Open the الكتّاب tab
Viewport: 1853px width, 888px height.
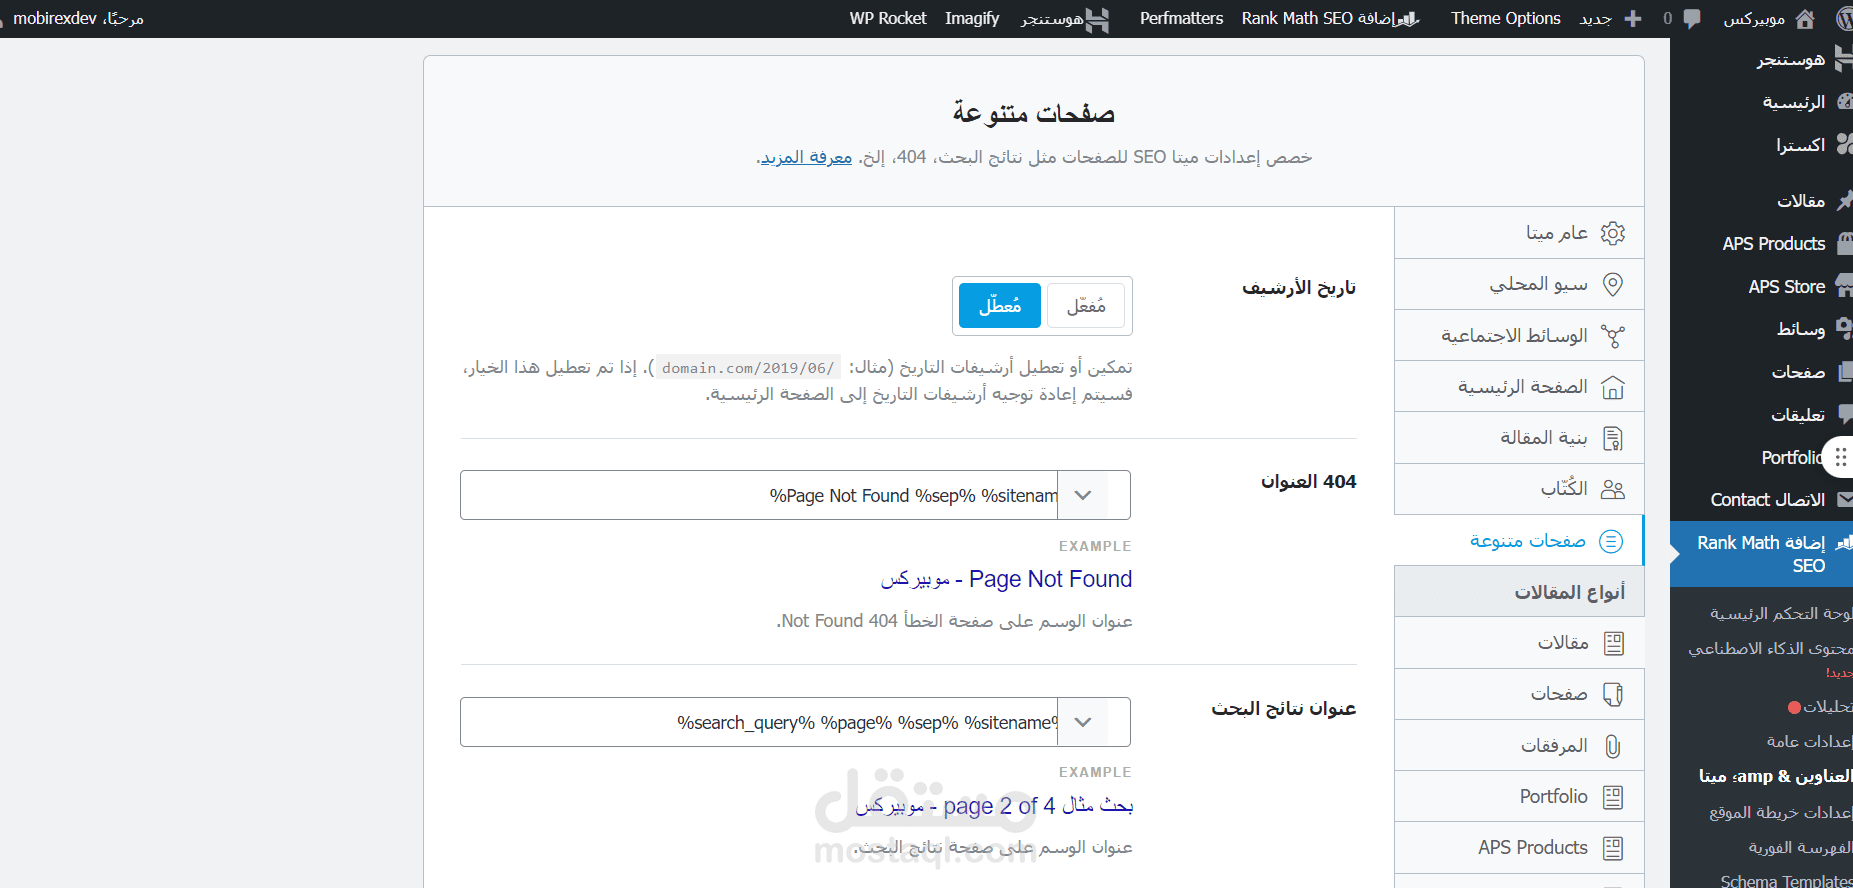tap(1519, 489)
